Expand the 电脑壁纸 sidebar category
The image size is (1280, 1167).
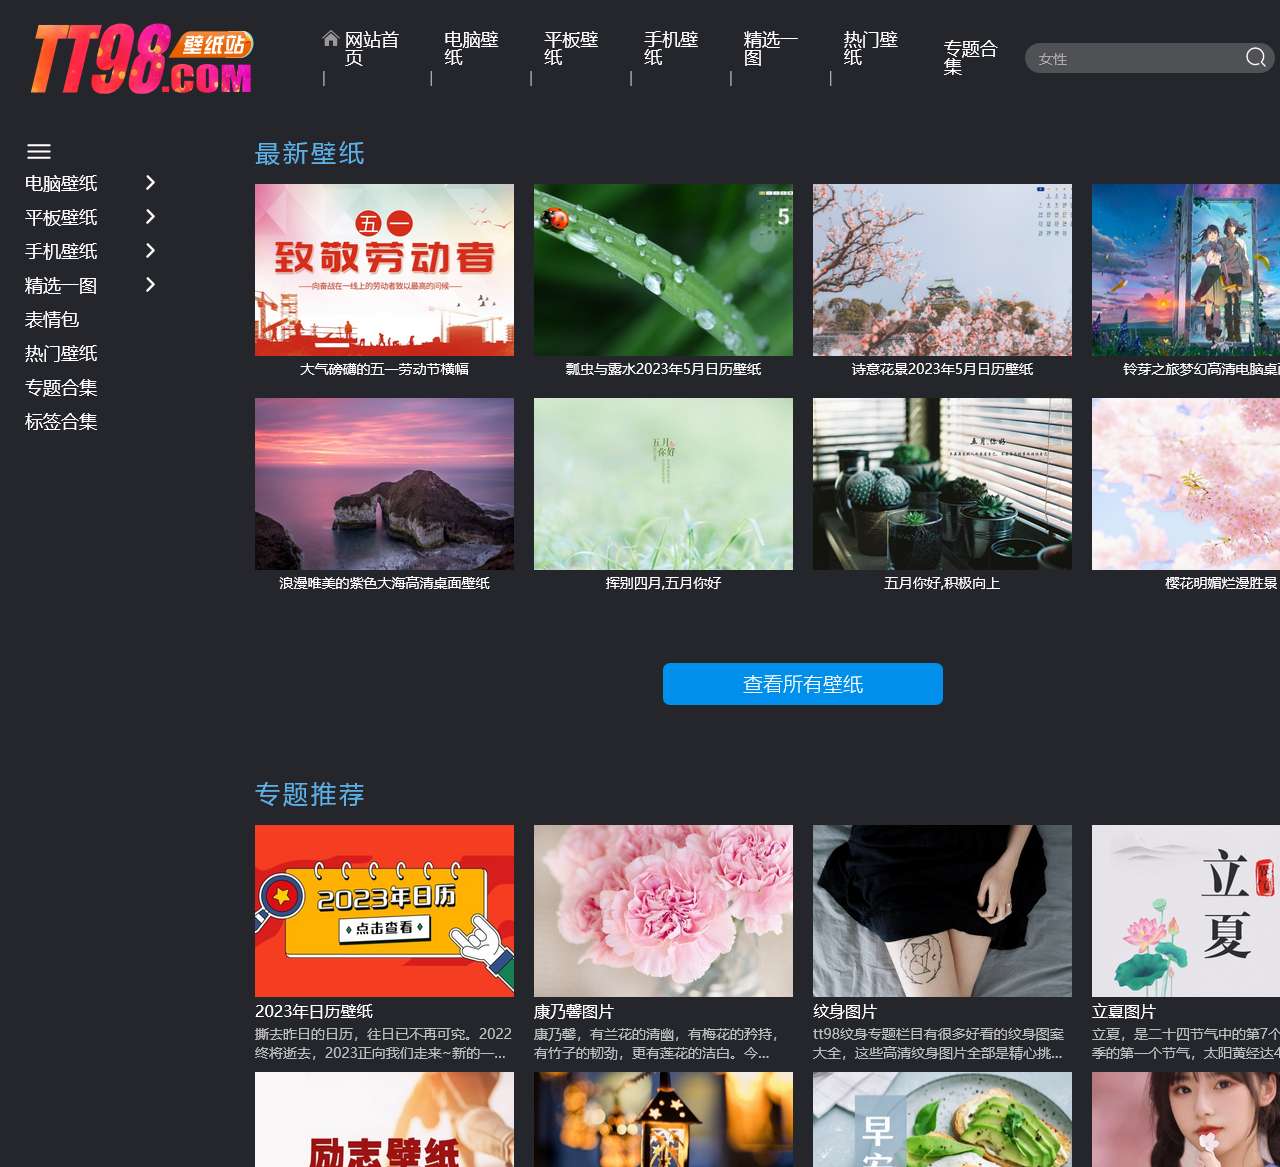click(151, 183)
